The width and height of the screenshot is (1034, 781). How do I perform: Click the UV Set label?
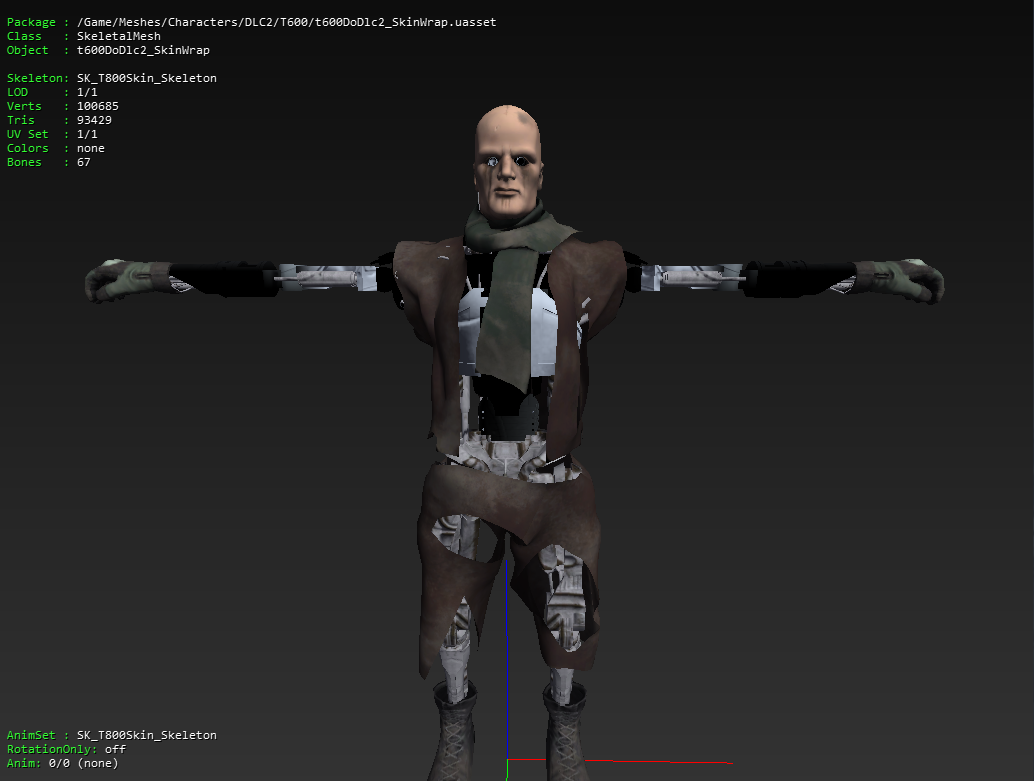pos(27,134)
